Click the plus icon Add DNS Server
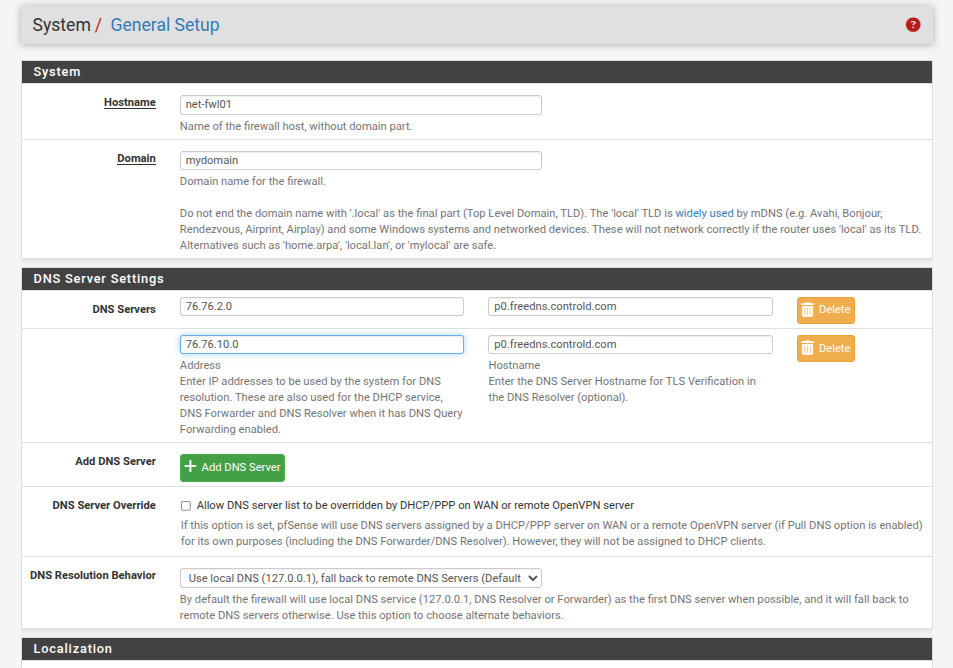The height and width of the screenshot is (668, 953). (191, 467)
